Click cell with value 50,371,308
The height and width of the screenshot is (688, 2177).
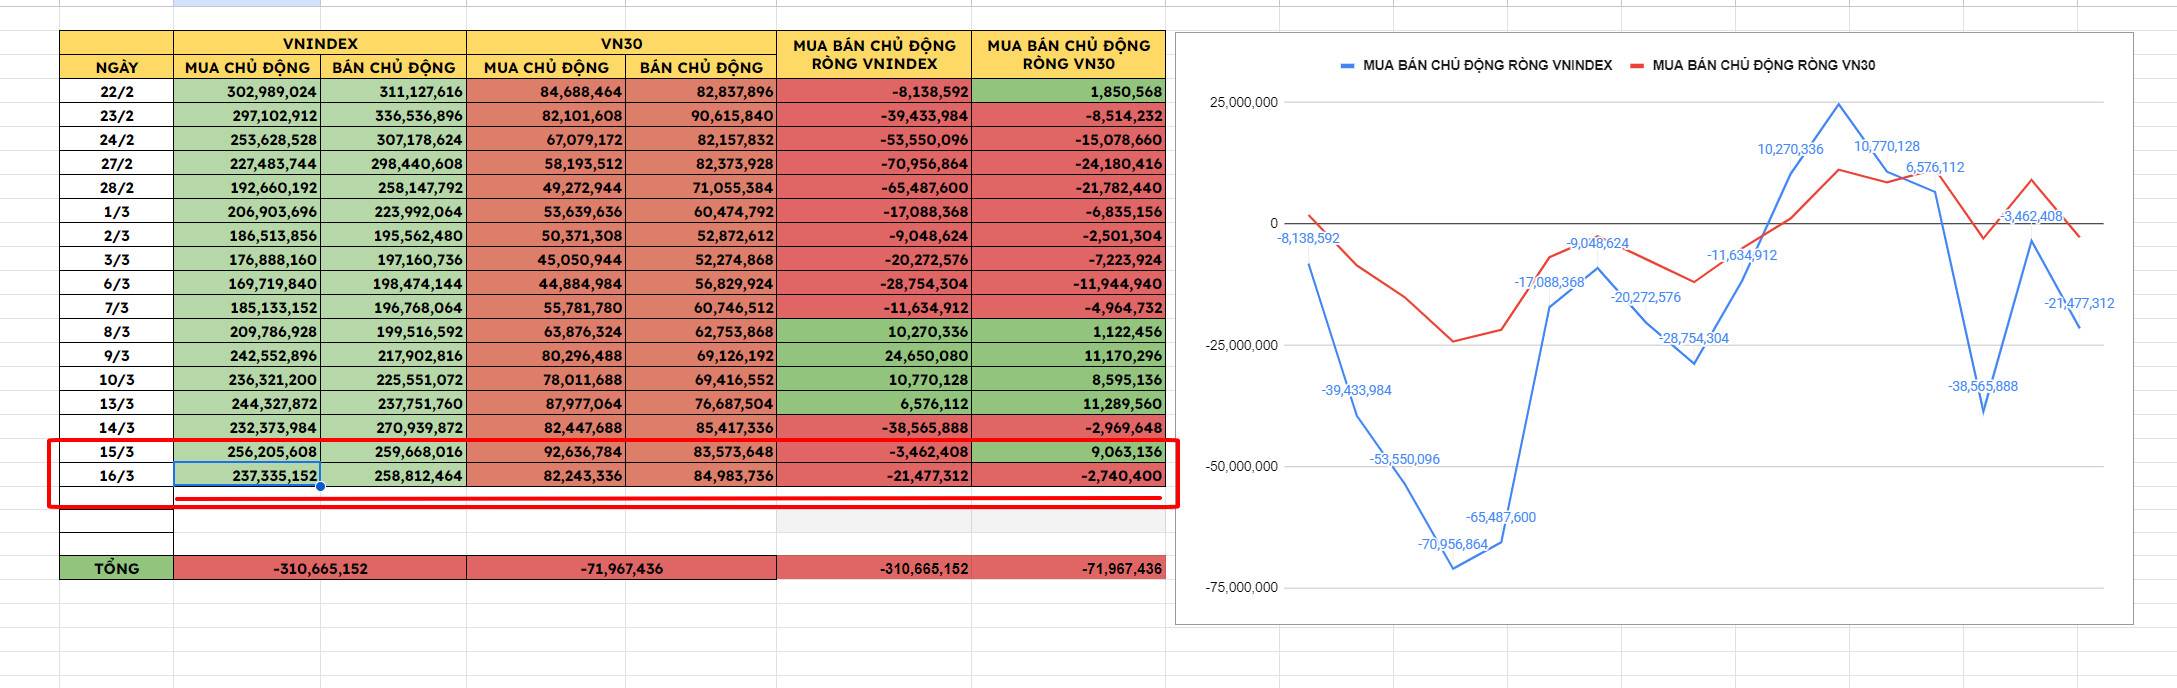(546, 235)
